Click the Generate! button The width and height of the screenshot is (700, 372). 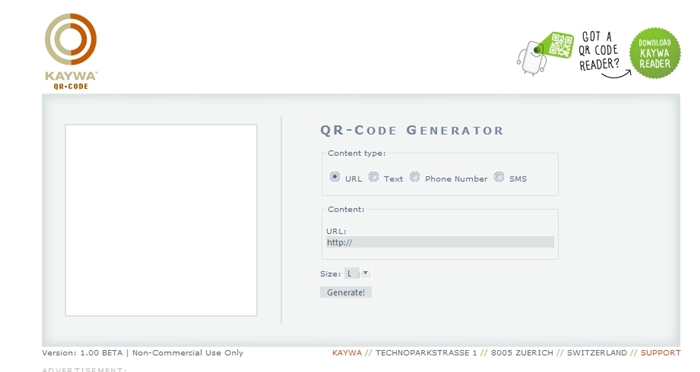click(346, 292)
